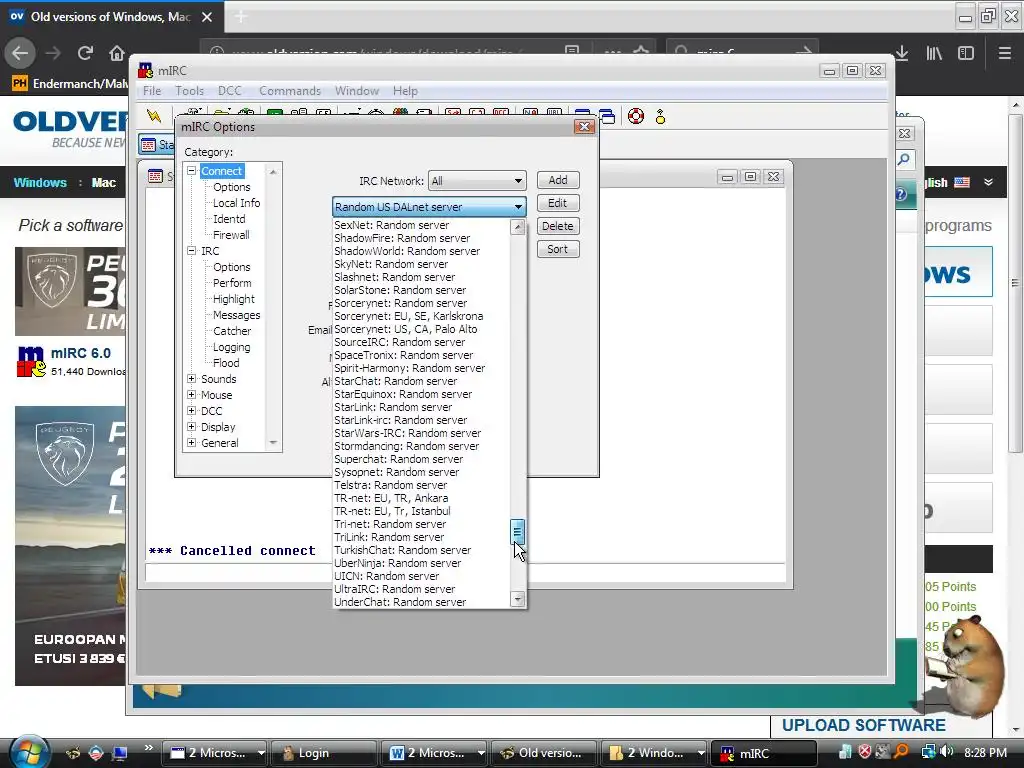Expand the Mouse category

pyautogui.click(x=191, y=394)
